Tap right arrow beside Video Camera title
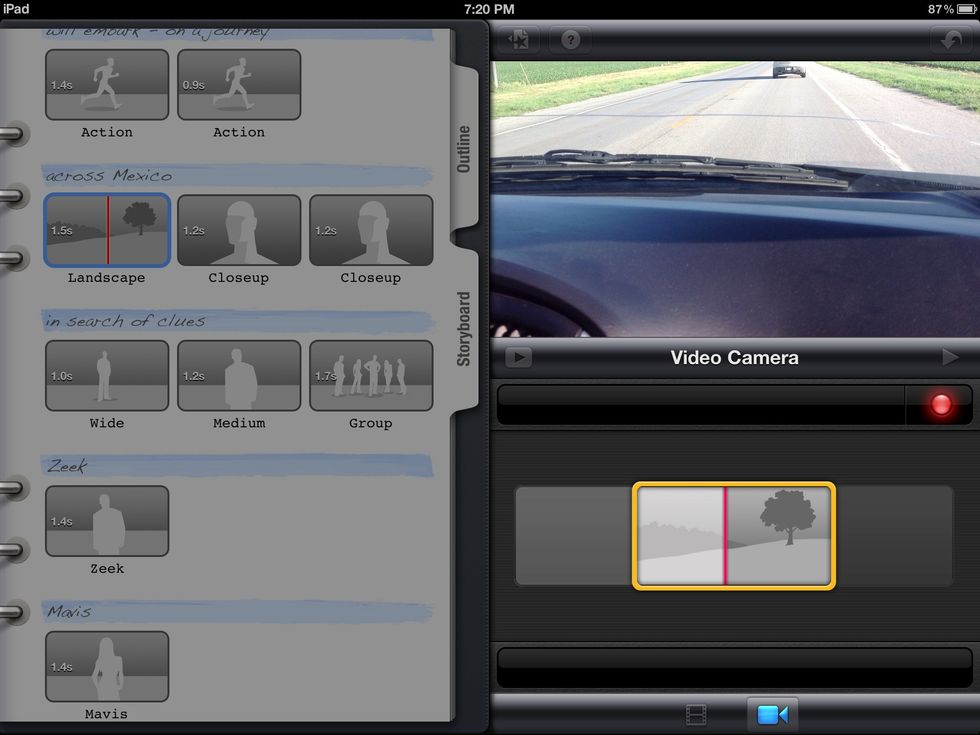This screenshot has height=735, width=980. point(949,357)
